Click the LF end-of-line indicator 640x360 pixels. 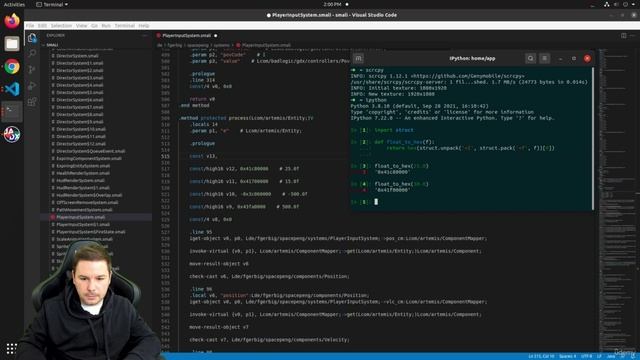click(599, 356)
